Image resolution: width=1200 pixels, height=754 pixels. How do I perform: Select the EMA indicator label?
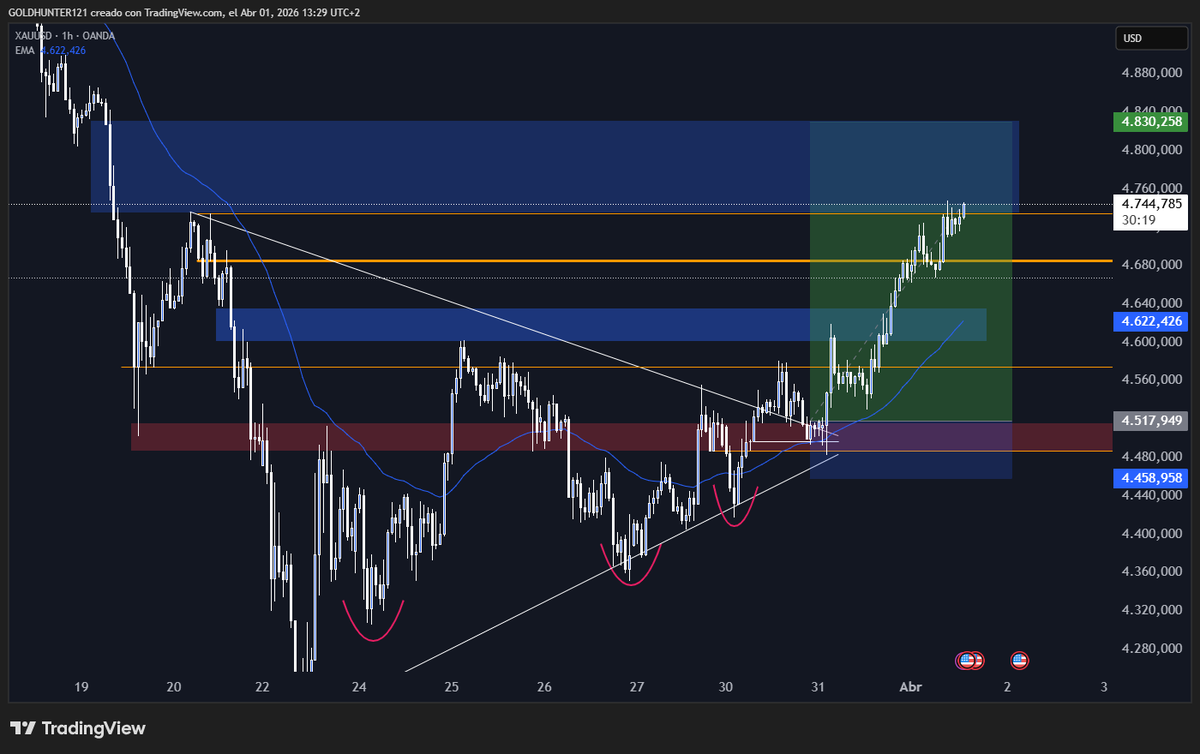point(25,49)
